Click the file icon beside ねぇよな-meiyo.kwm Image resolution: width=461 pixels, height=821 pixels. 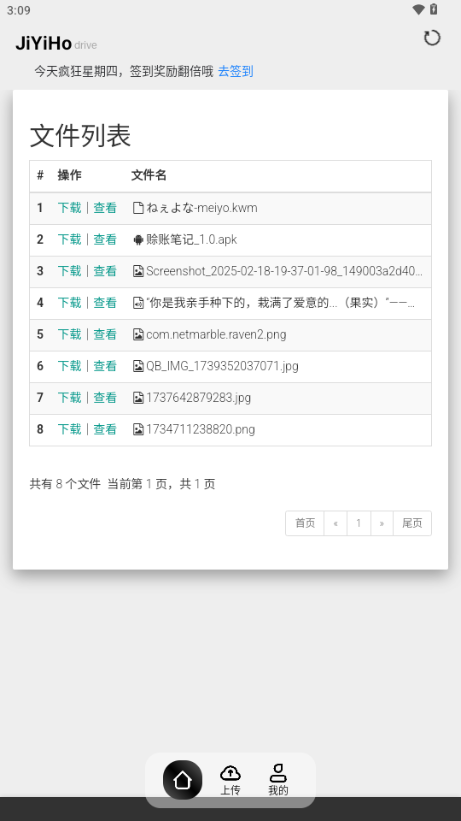point(138,208)
